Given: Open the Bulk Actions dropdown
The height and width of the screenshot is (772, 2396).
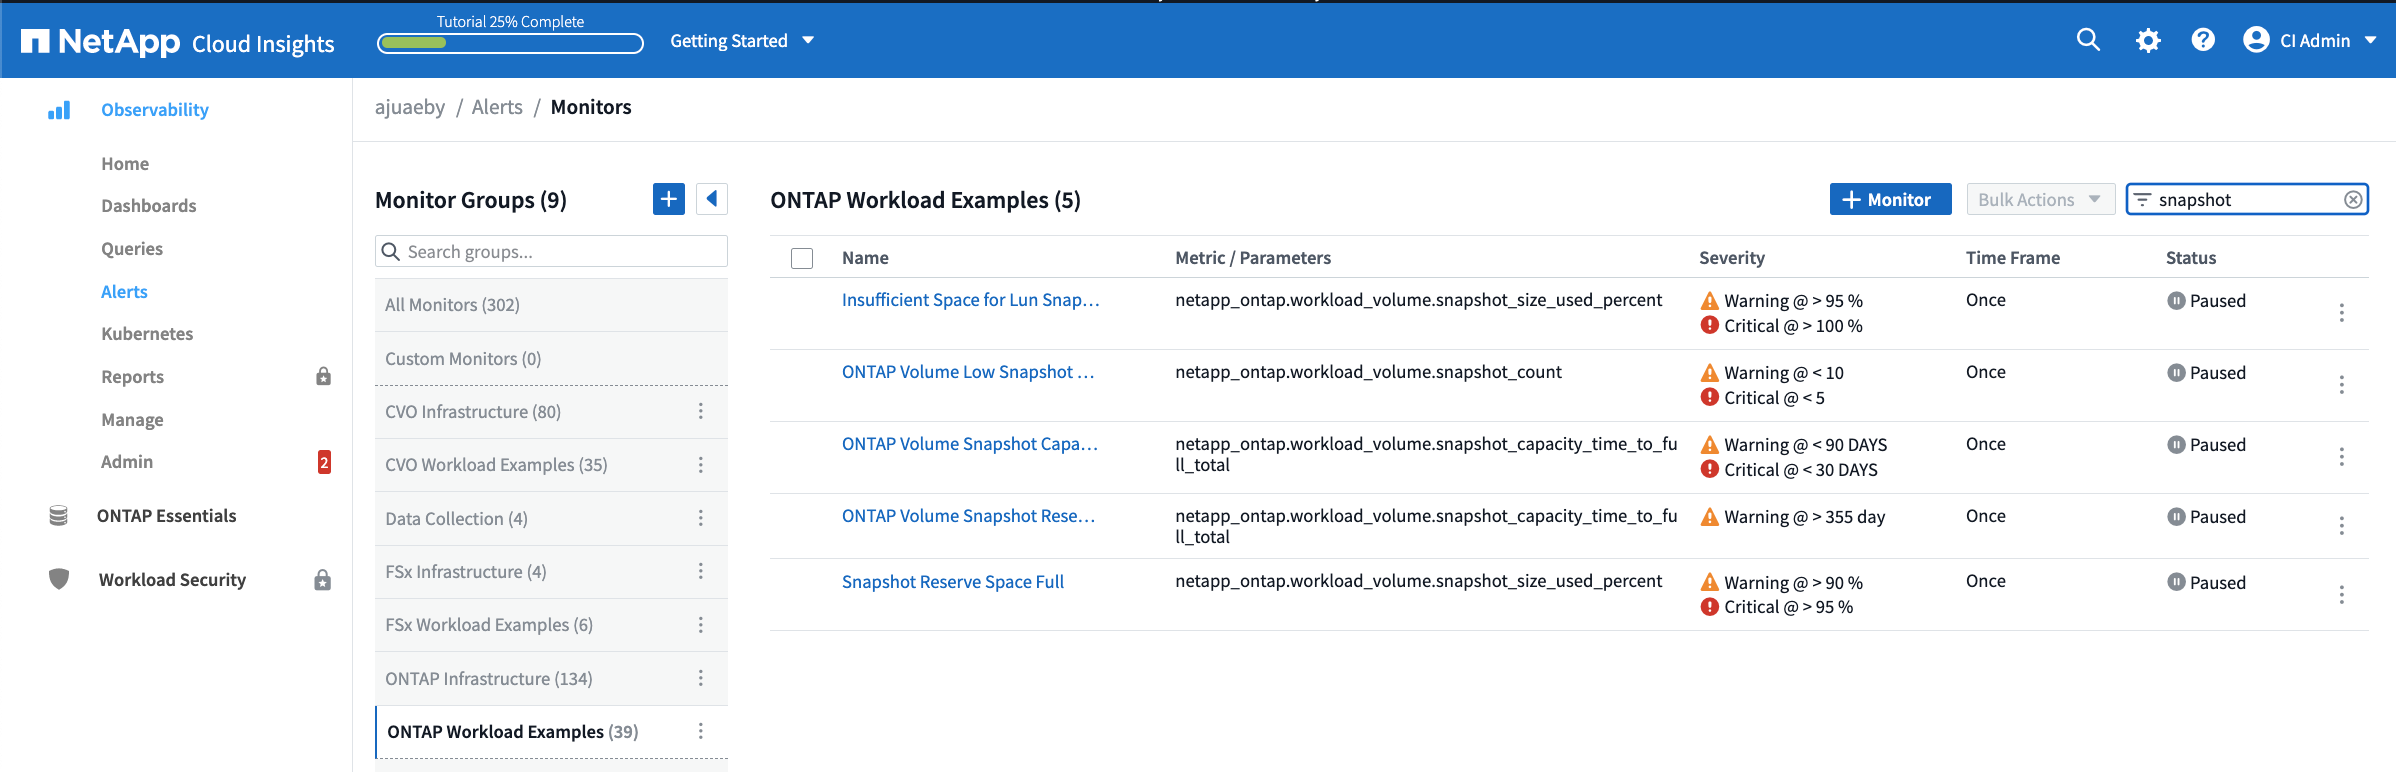Looking at the screenshot, I should 2039,200.
